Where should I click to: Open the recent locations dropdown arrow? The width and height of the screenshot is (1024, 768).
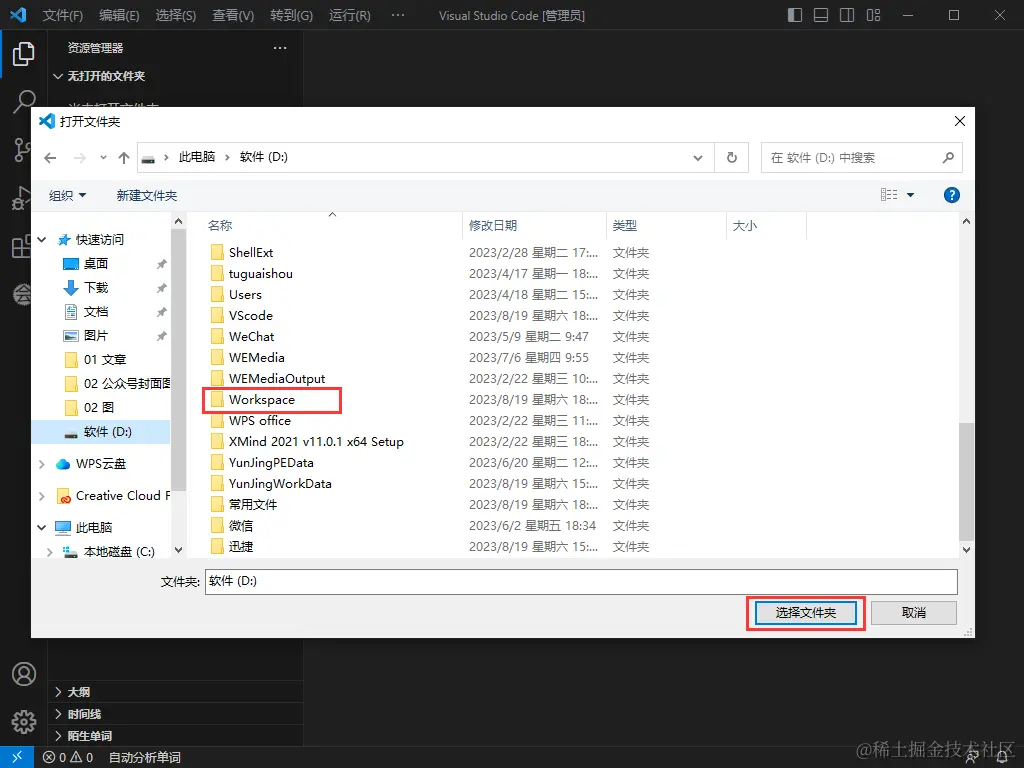coord(103,157)
